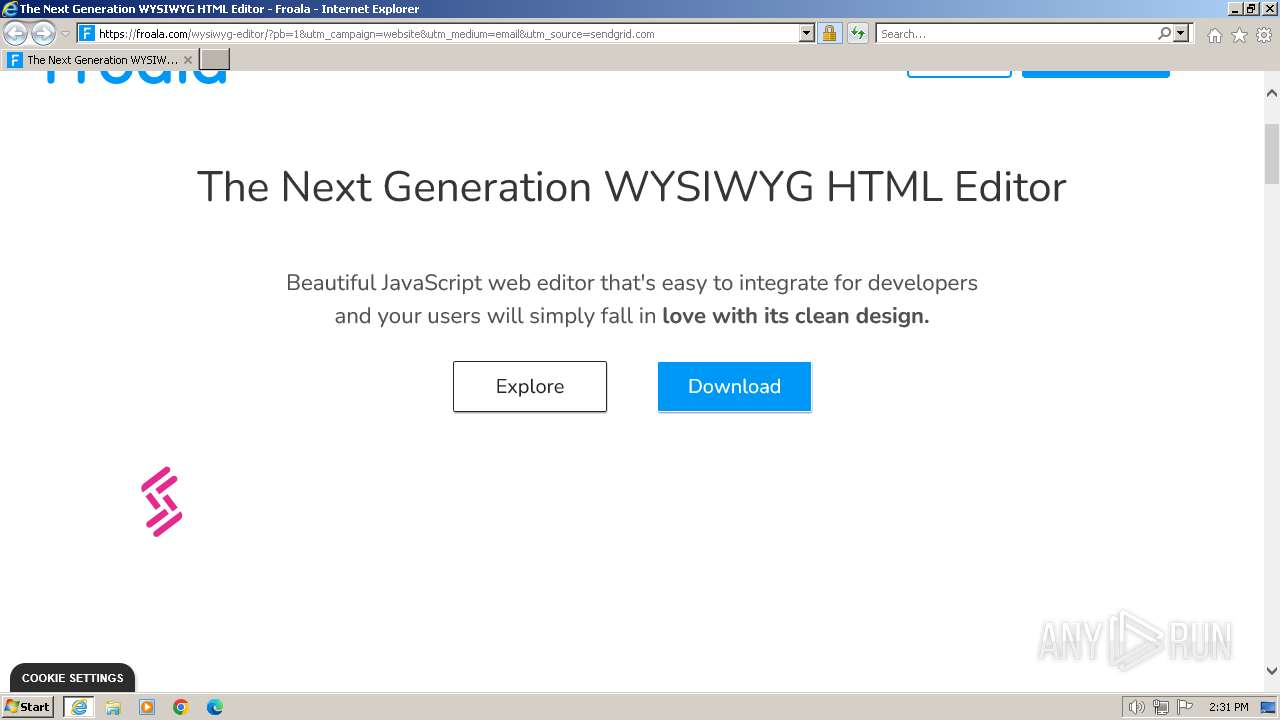
Task: Click the Action Center flag icon
Action: pyautogui.click(x=1185, y=707)
